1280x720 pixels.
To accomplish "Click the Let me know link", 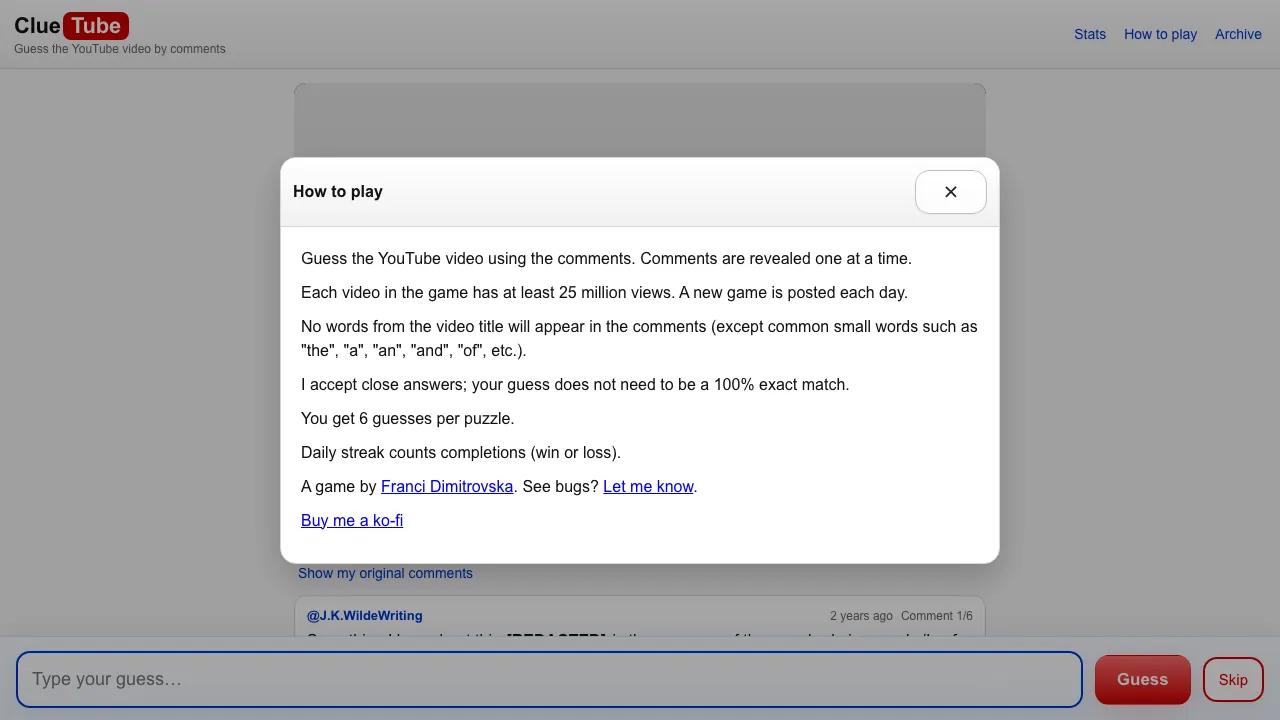I will tap(648, 486).
